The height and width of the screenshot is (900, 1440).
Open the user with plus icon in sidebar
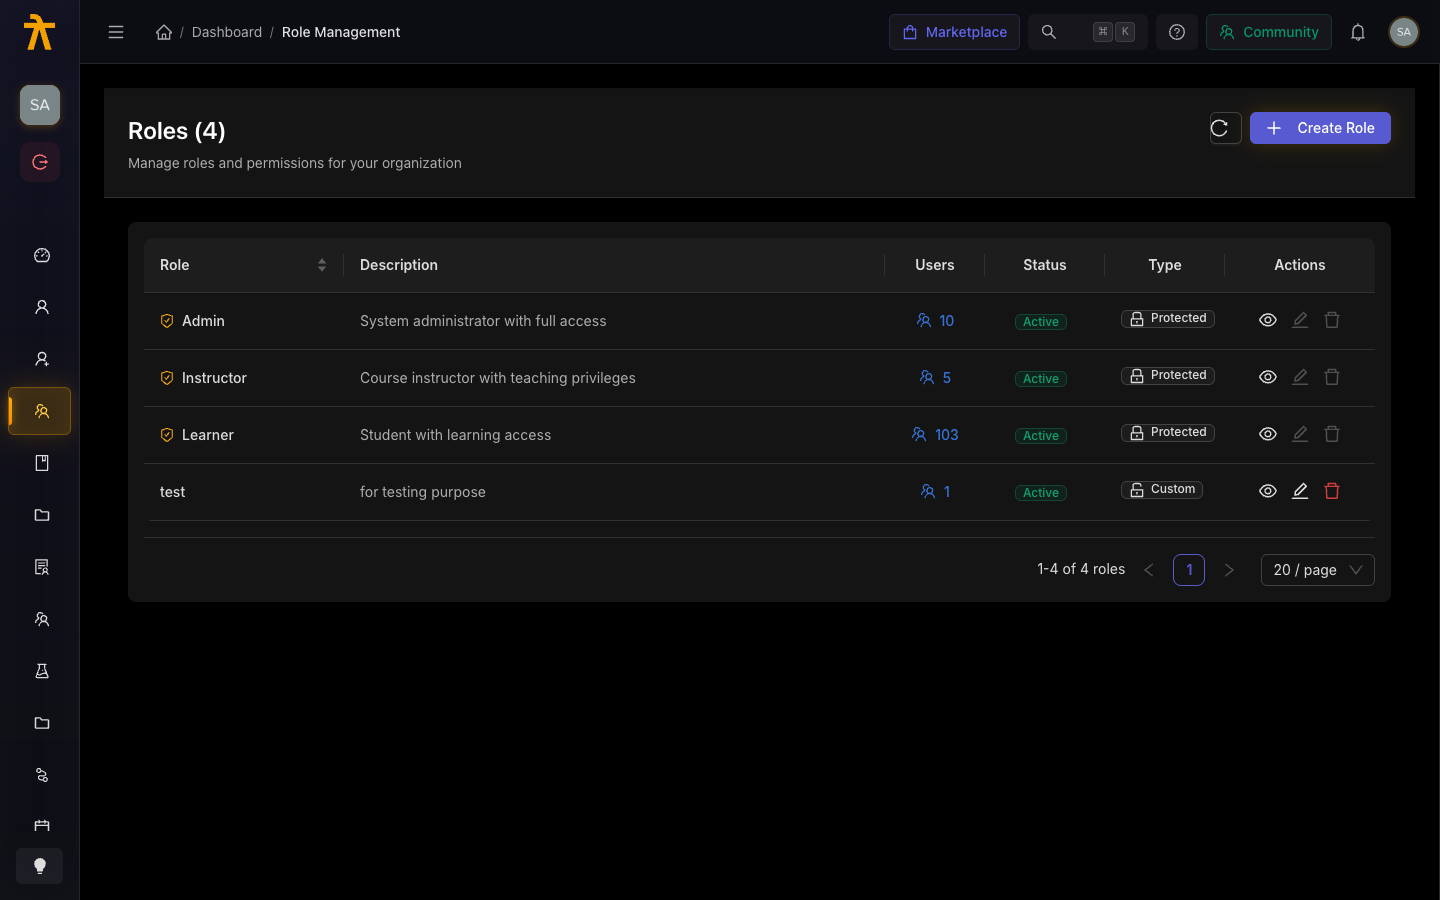click(x=42, y=359)
